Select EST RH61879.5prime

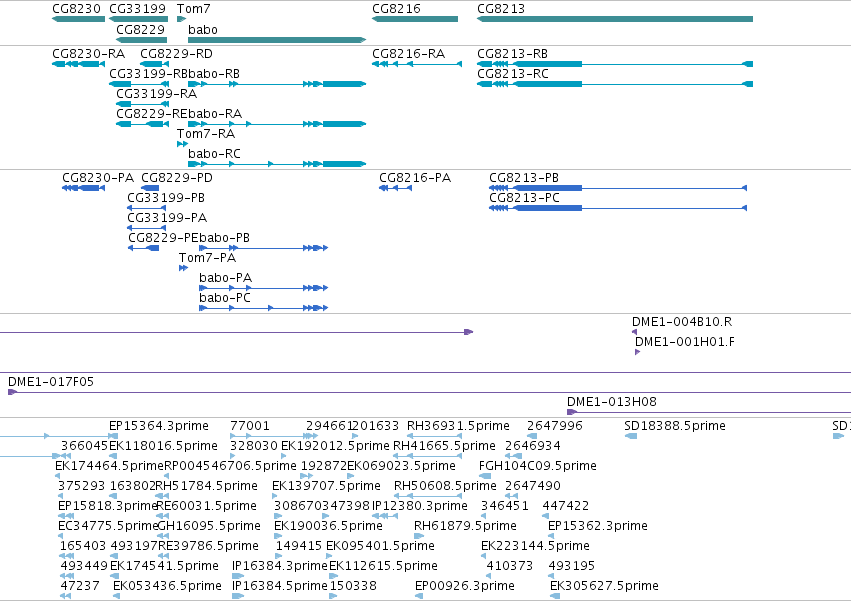tap(465, 526)
